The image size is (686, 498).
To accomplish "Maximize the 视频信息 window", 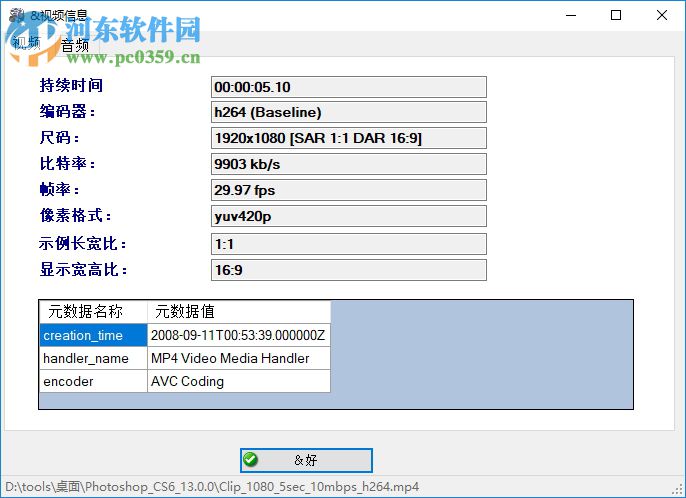I will 616,15.
